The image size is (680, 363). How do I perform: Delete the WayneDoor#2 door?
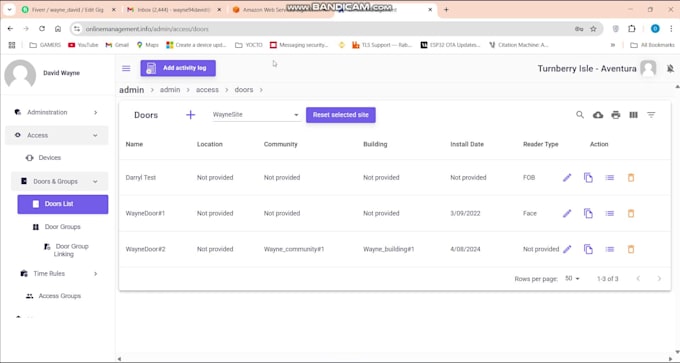click(631, 249)
